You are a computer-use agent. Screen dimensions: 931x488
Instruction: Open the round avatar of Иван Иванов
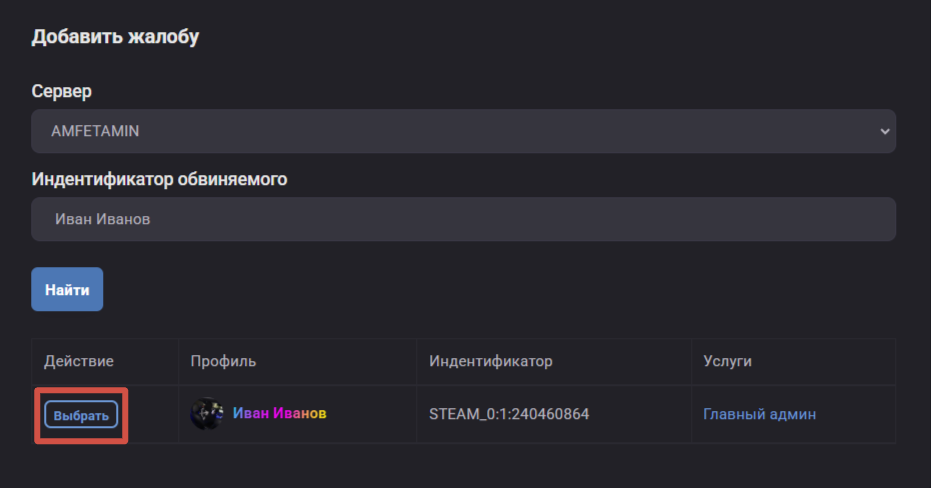tap(207, 413)
